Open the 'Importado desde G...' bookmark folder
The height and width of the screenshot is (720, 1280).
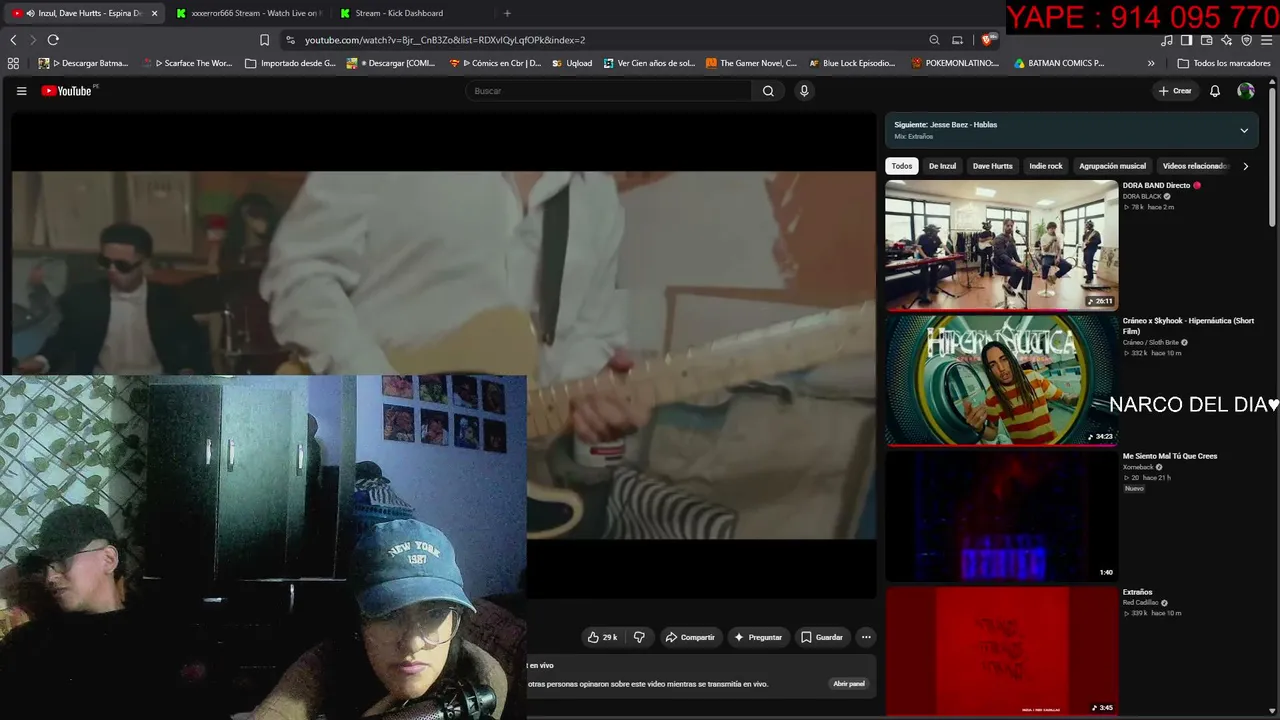click(x=290, y=63)
